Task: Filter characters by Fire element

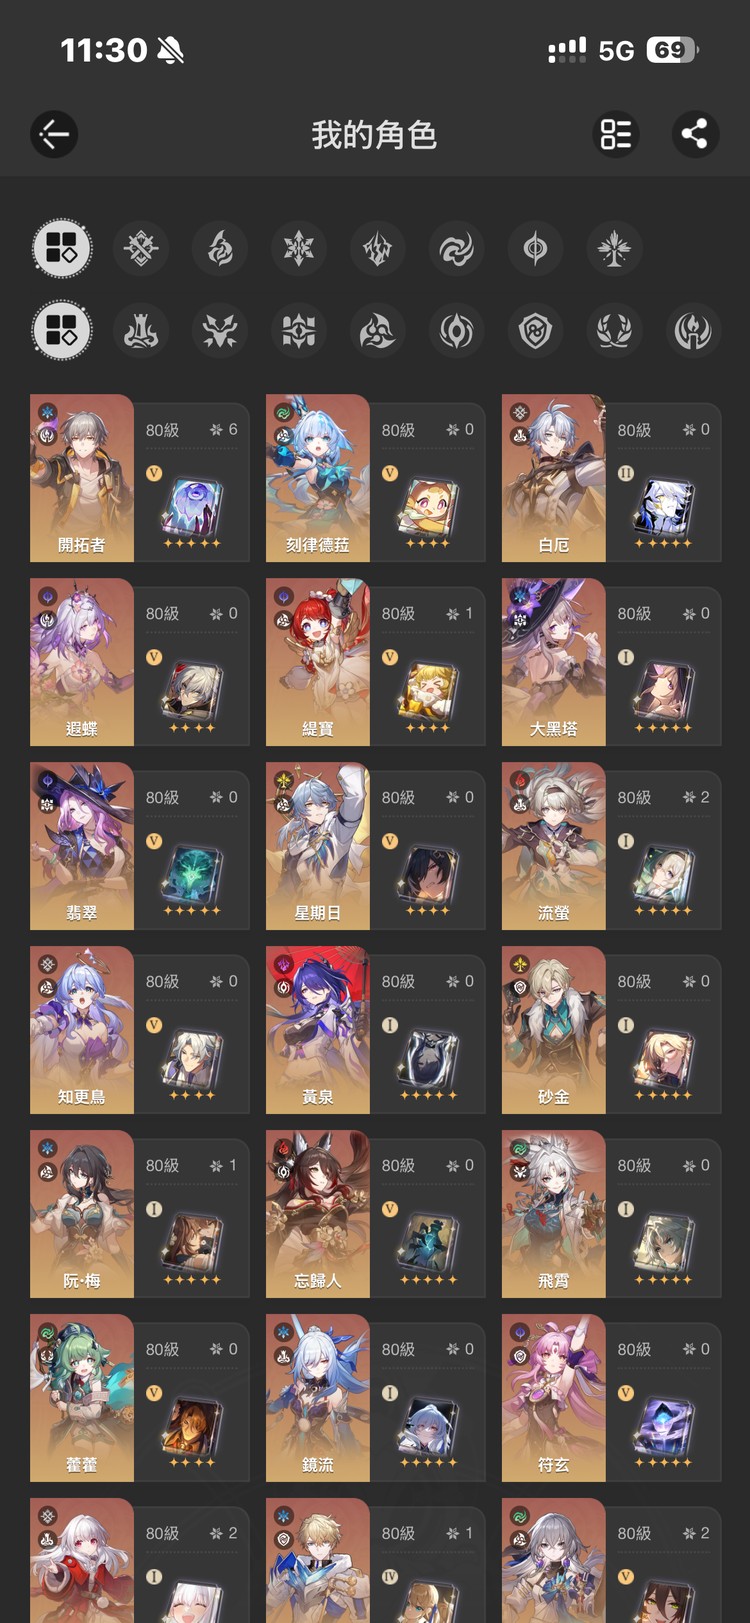Action: pos(220,248)
